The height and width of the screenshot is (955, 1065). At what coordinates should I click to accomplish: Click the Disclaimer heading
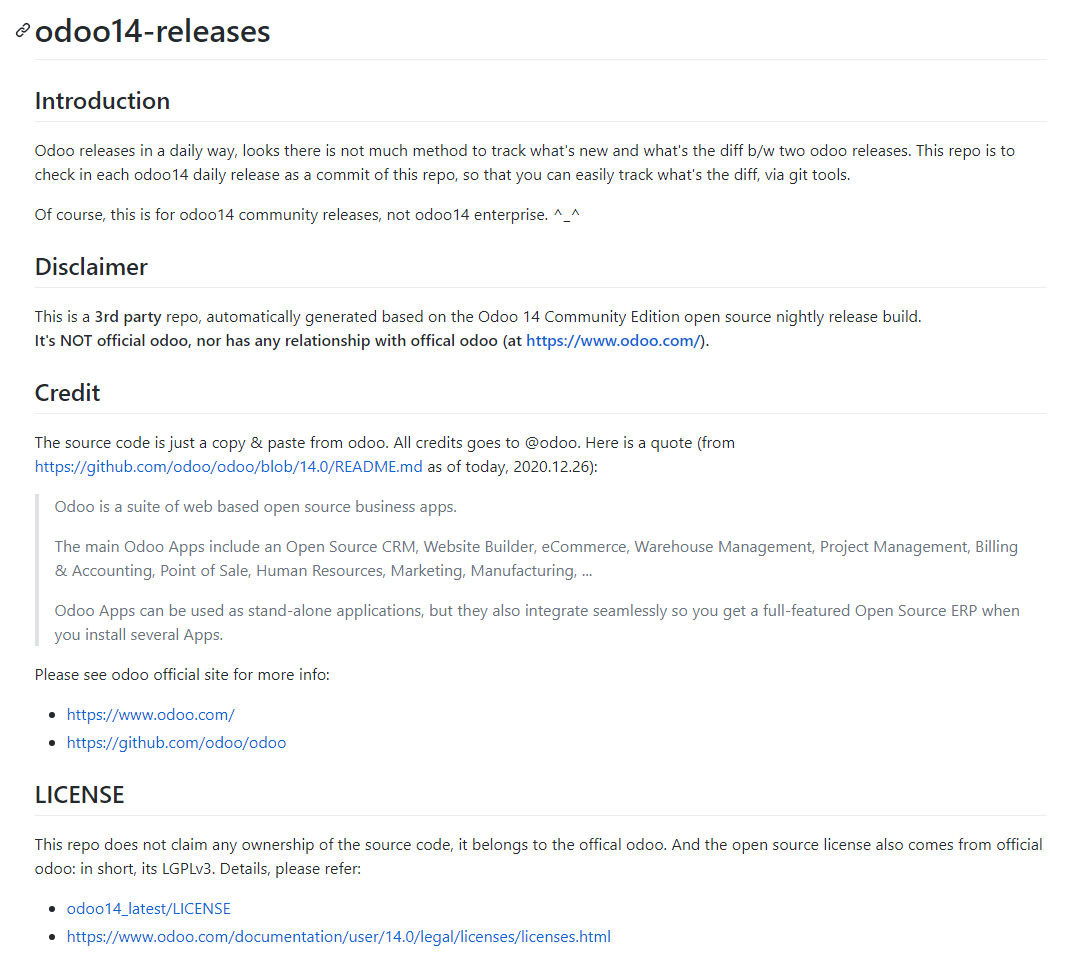click(x=91, y=267)
